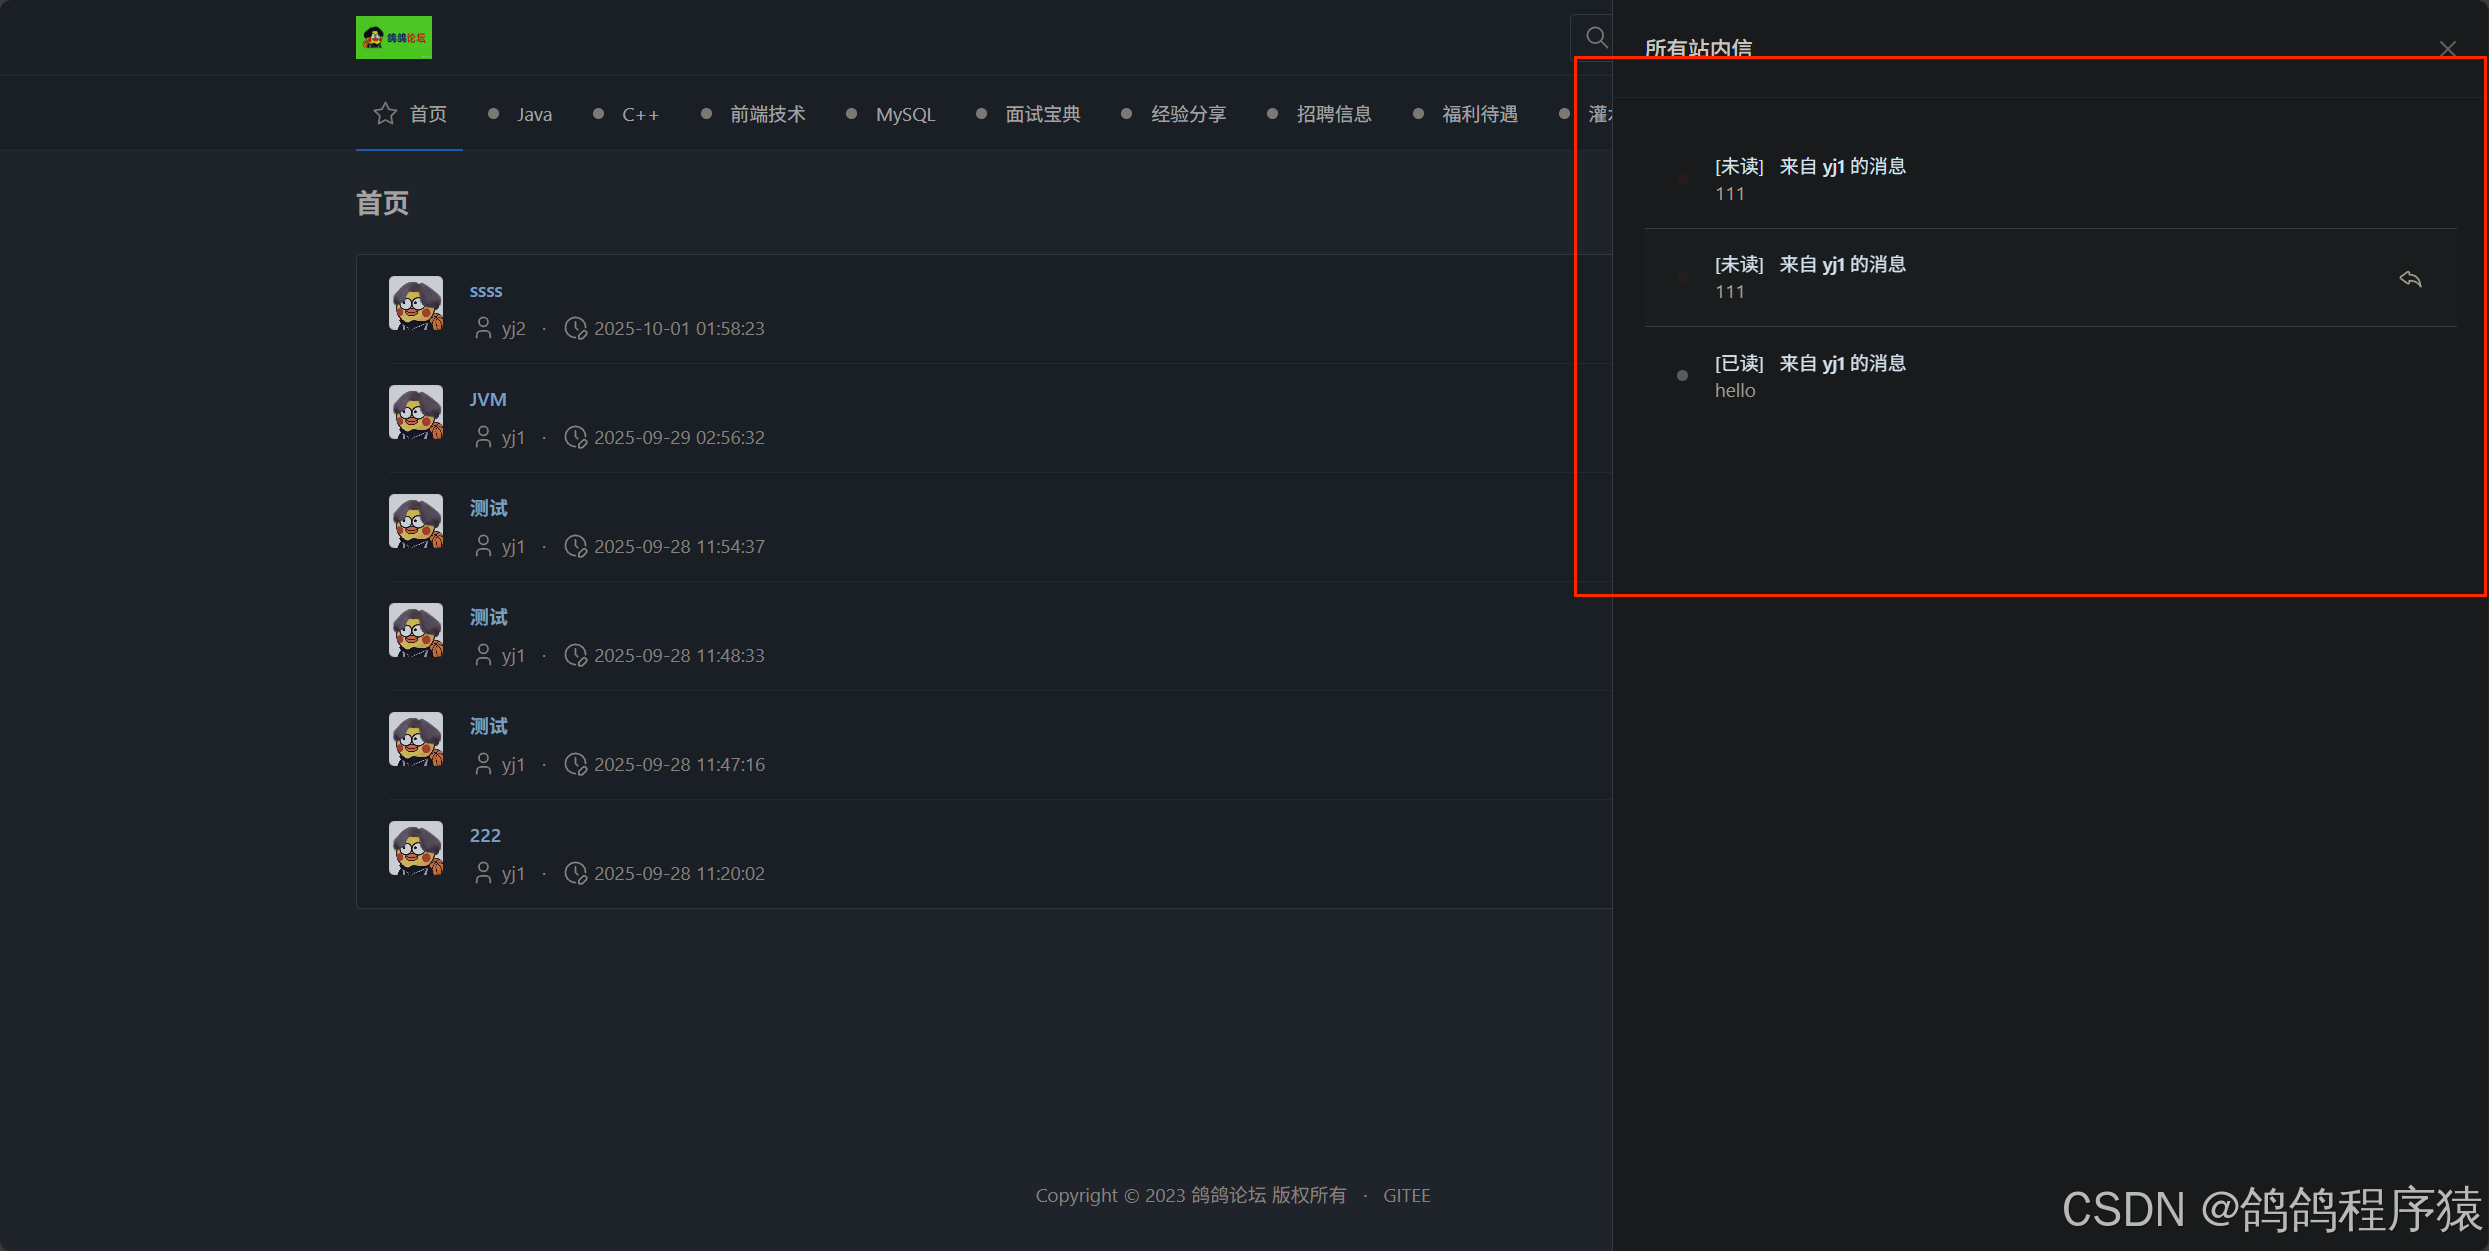Click the search magnifier icon

click(1596, 38)
